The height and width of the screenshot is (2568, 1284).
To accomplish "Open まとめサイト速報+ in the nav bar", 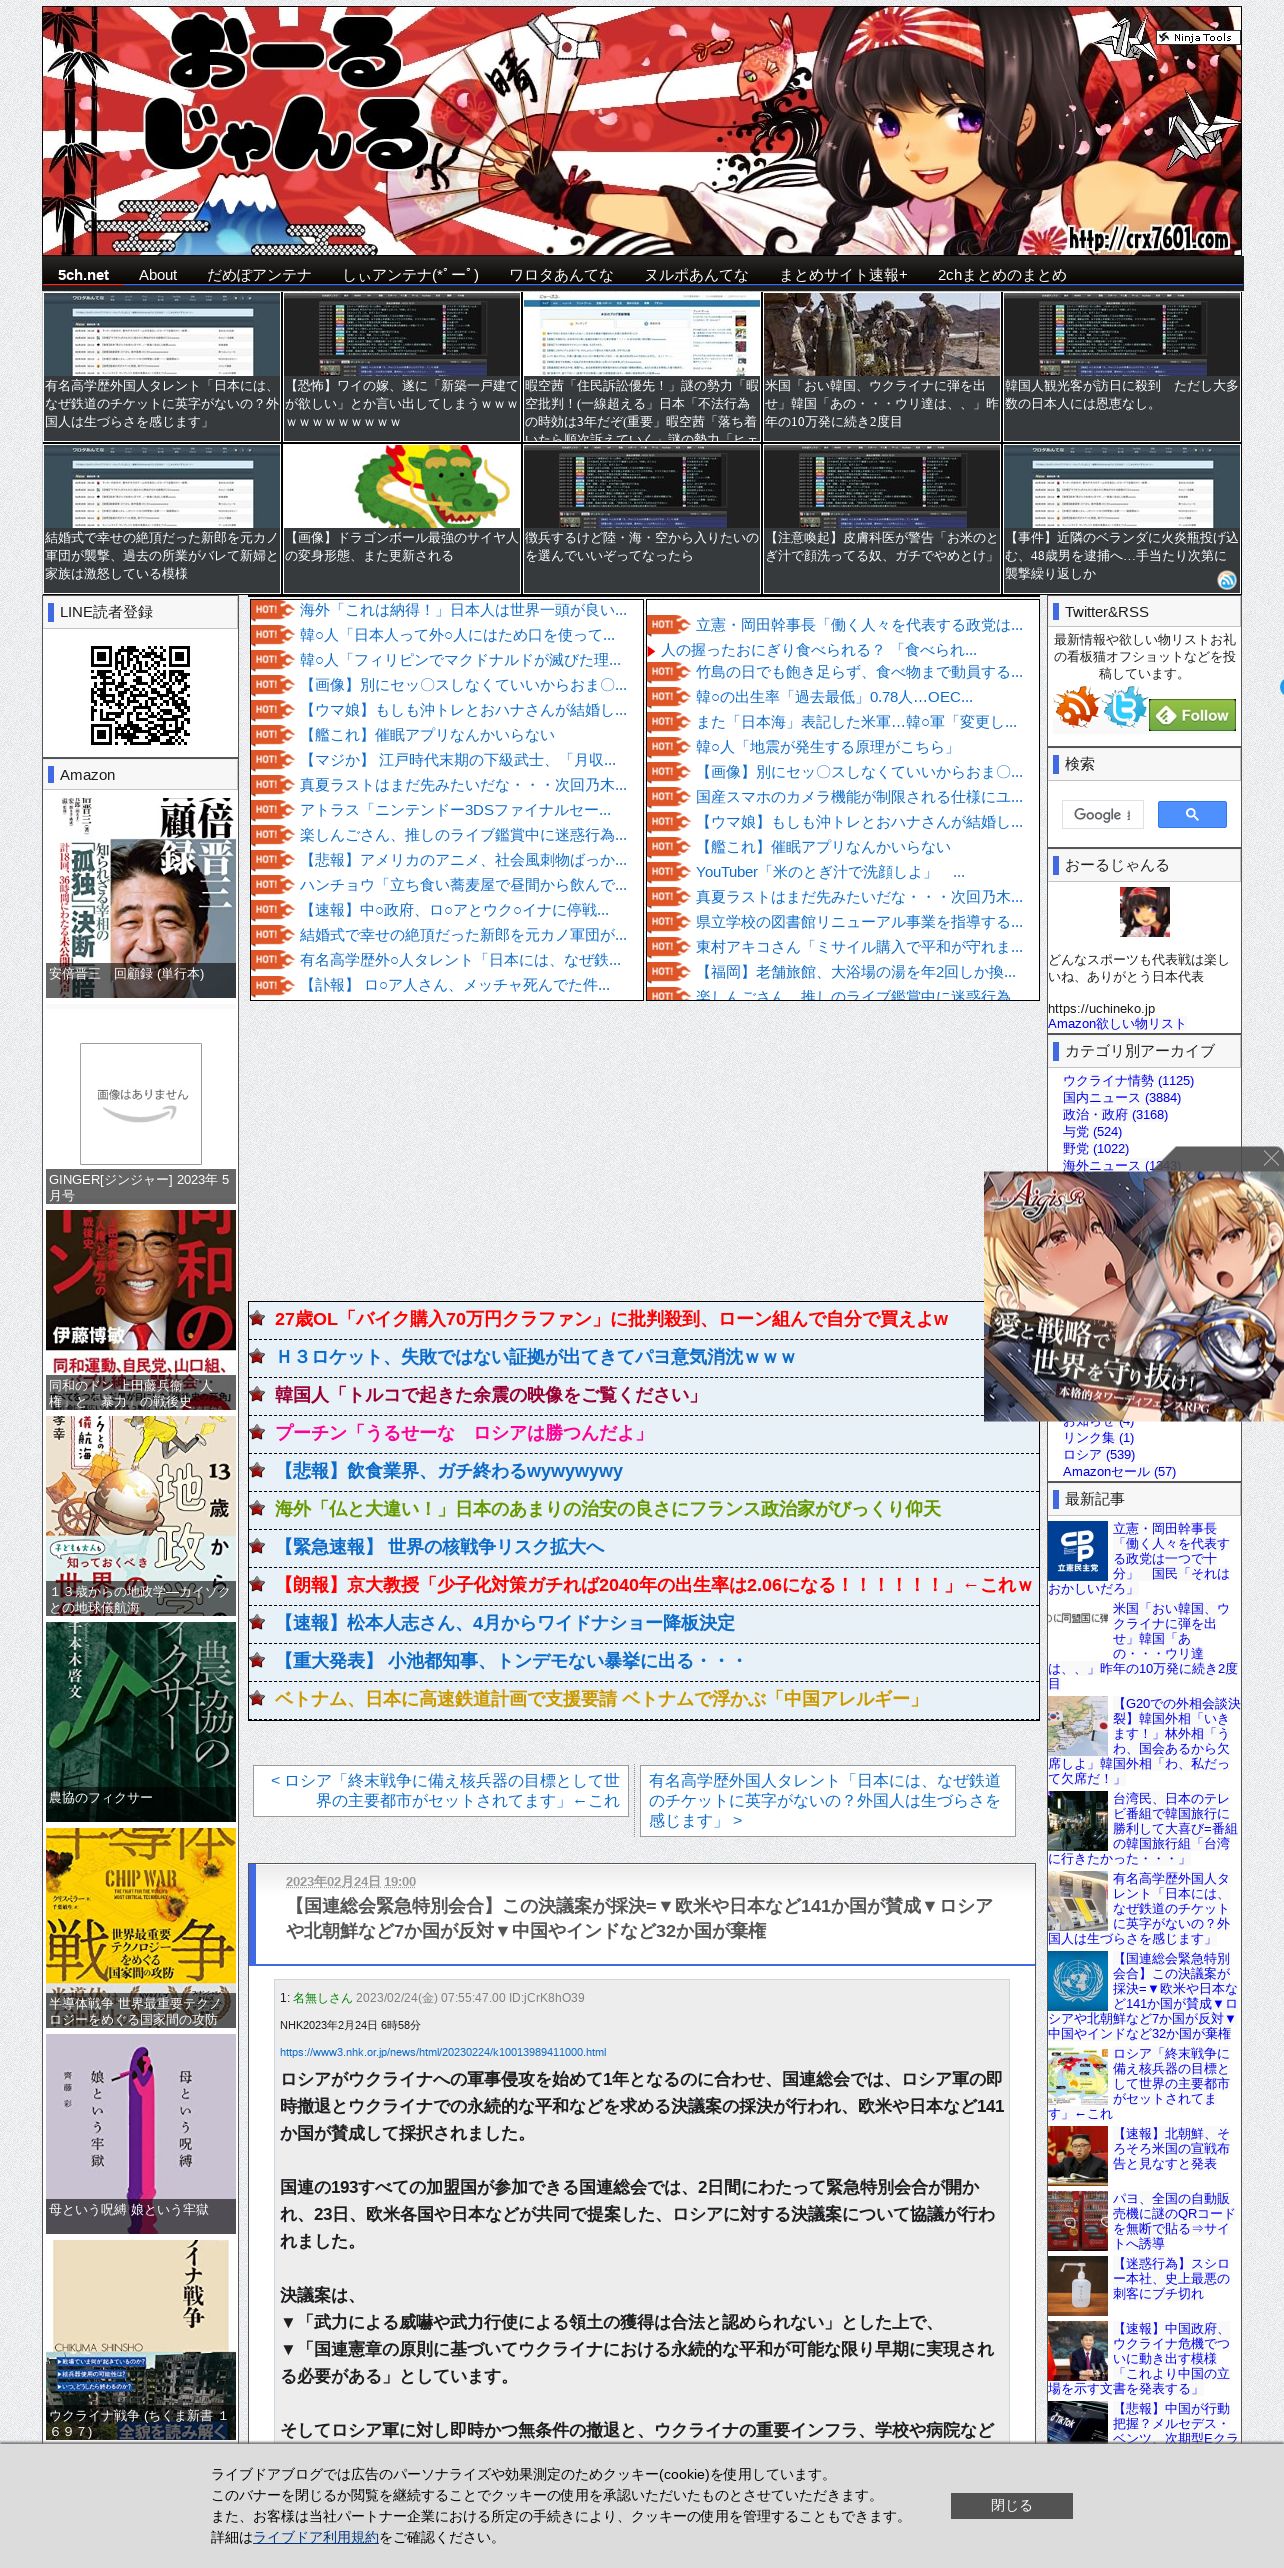I will pyautogui.click(x=843, y=275).
